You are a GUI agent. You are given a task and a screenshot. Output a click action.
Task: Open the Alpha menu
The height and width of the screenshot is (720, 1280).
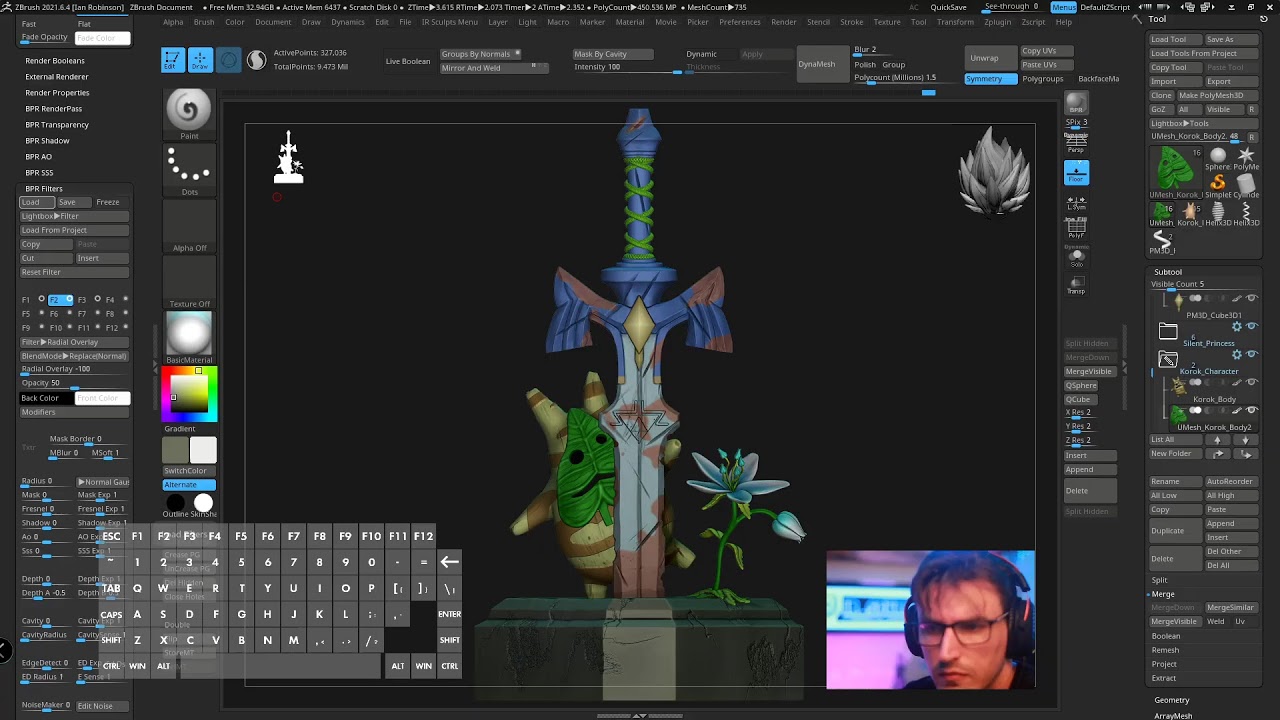173,22
